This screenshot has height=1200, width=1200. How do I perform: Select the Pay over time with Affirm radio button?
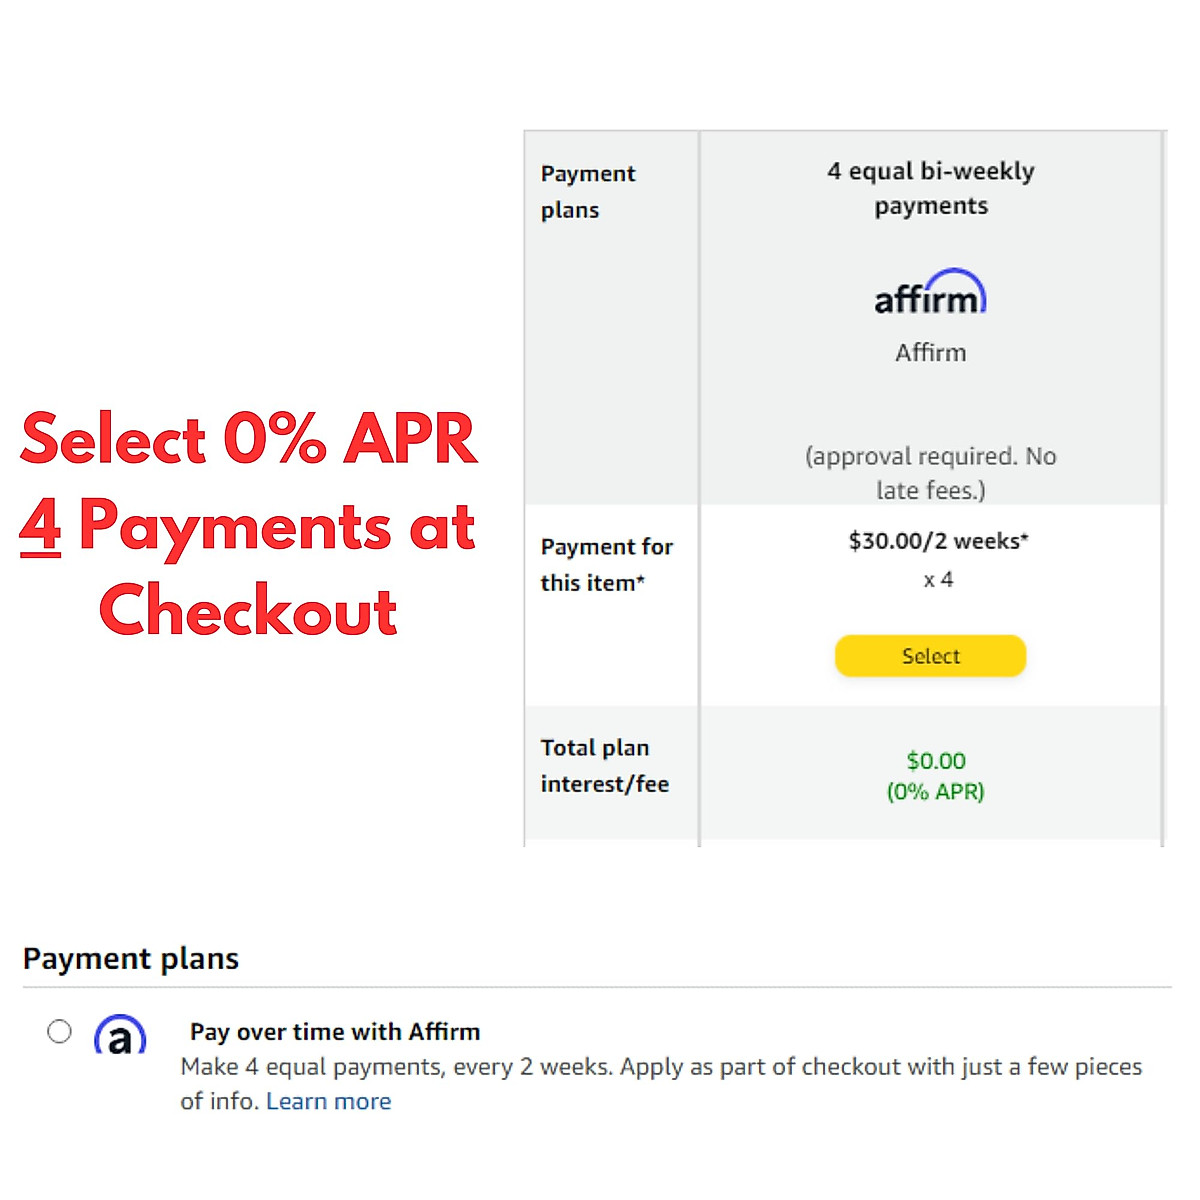coord(60,1031)
